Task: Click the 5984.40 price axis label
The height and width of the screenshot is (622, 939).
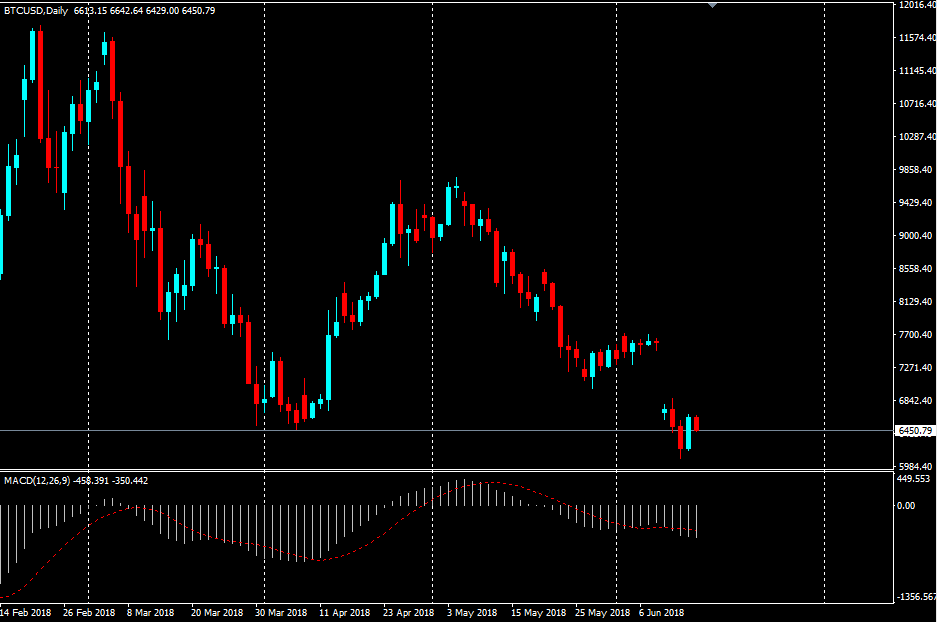Action: tap(916, 466)
